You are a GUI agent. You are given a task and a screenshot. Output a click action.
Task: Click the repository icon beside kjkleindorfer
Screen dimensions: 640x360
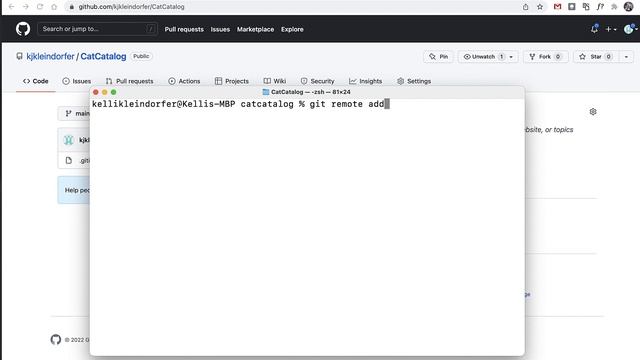click(x=19, y=56)
